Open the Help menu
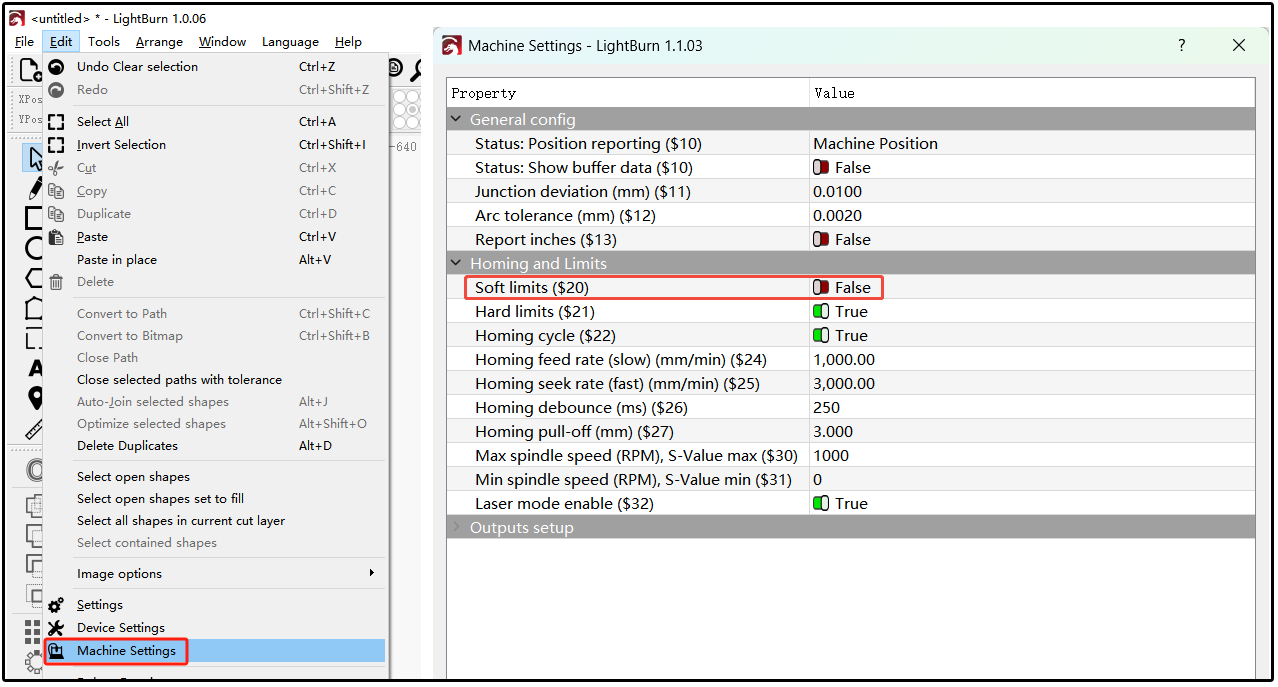 coord(348,42)
